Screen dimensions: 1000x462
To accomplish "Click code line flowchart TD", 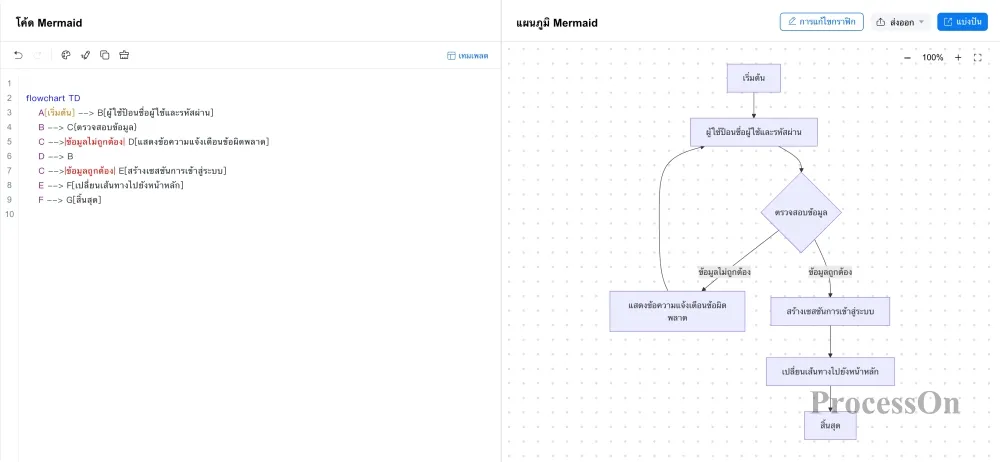I will click(53, 98).
